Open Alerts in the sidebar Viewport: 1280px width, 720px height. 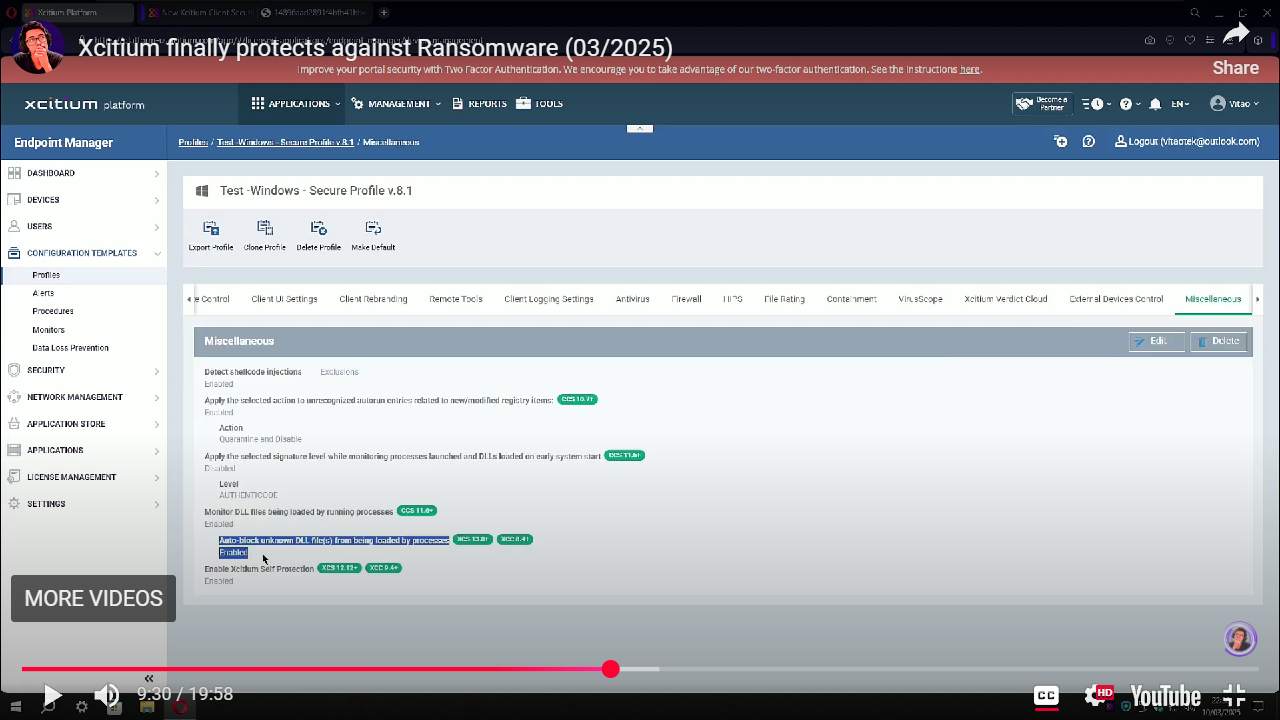[43, 293]
